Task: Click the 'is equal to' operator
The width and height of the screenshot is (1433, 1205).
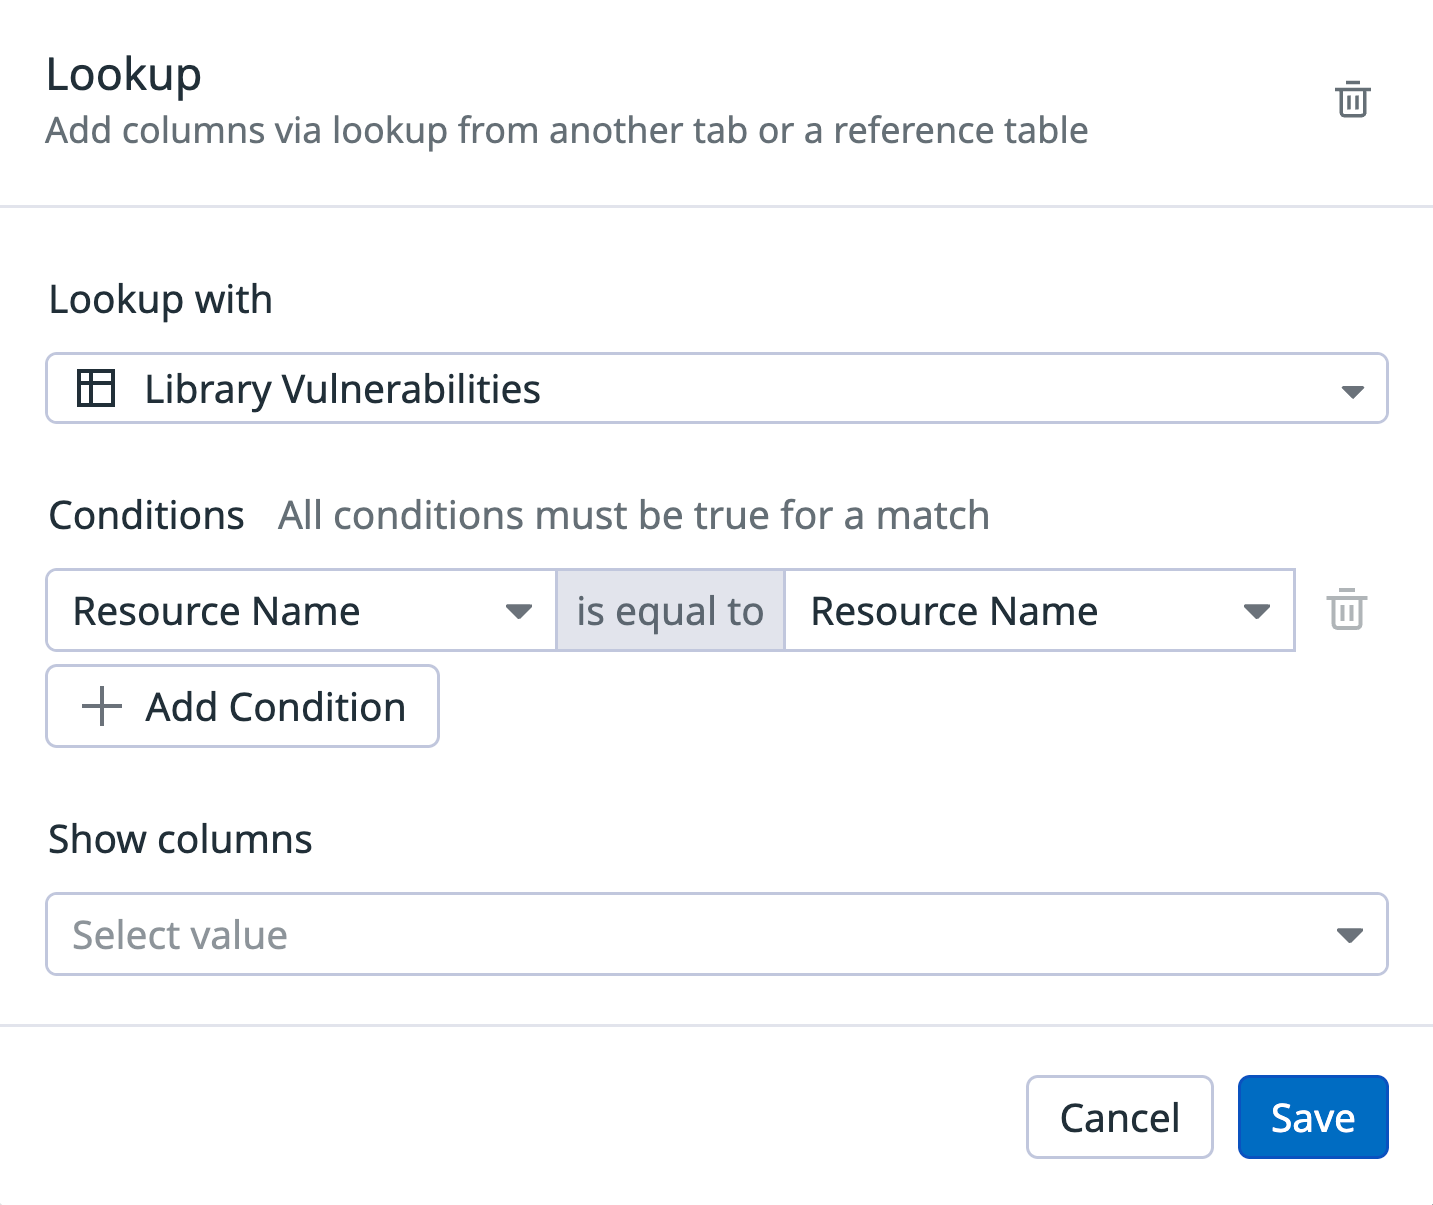Action: coord(669,610)
